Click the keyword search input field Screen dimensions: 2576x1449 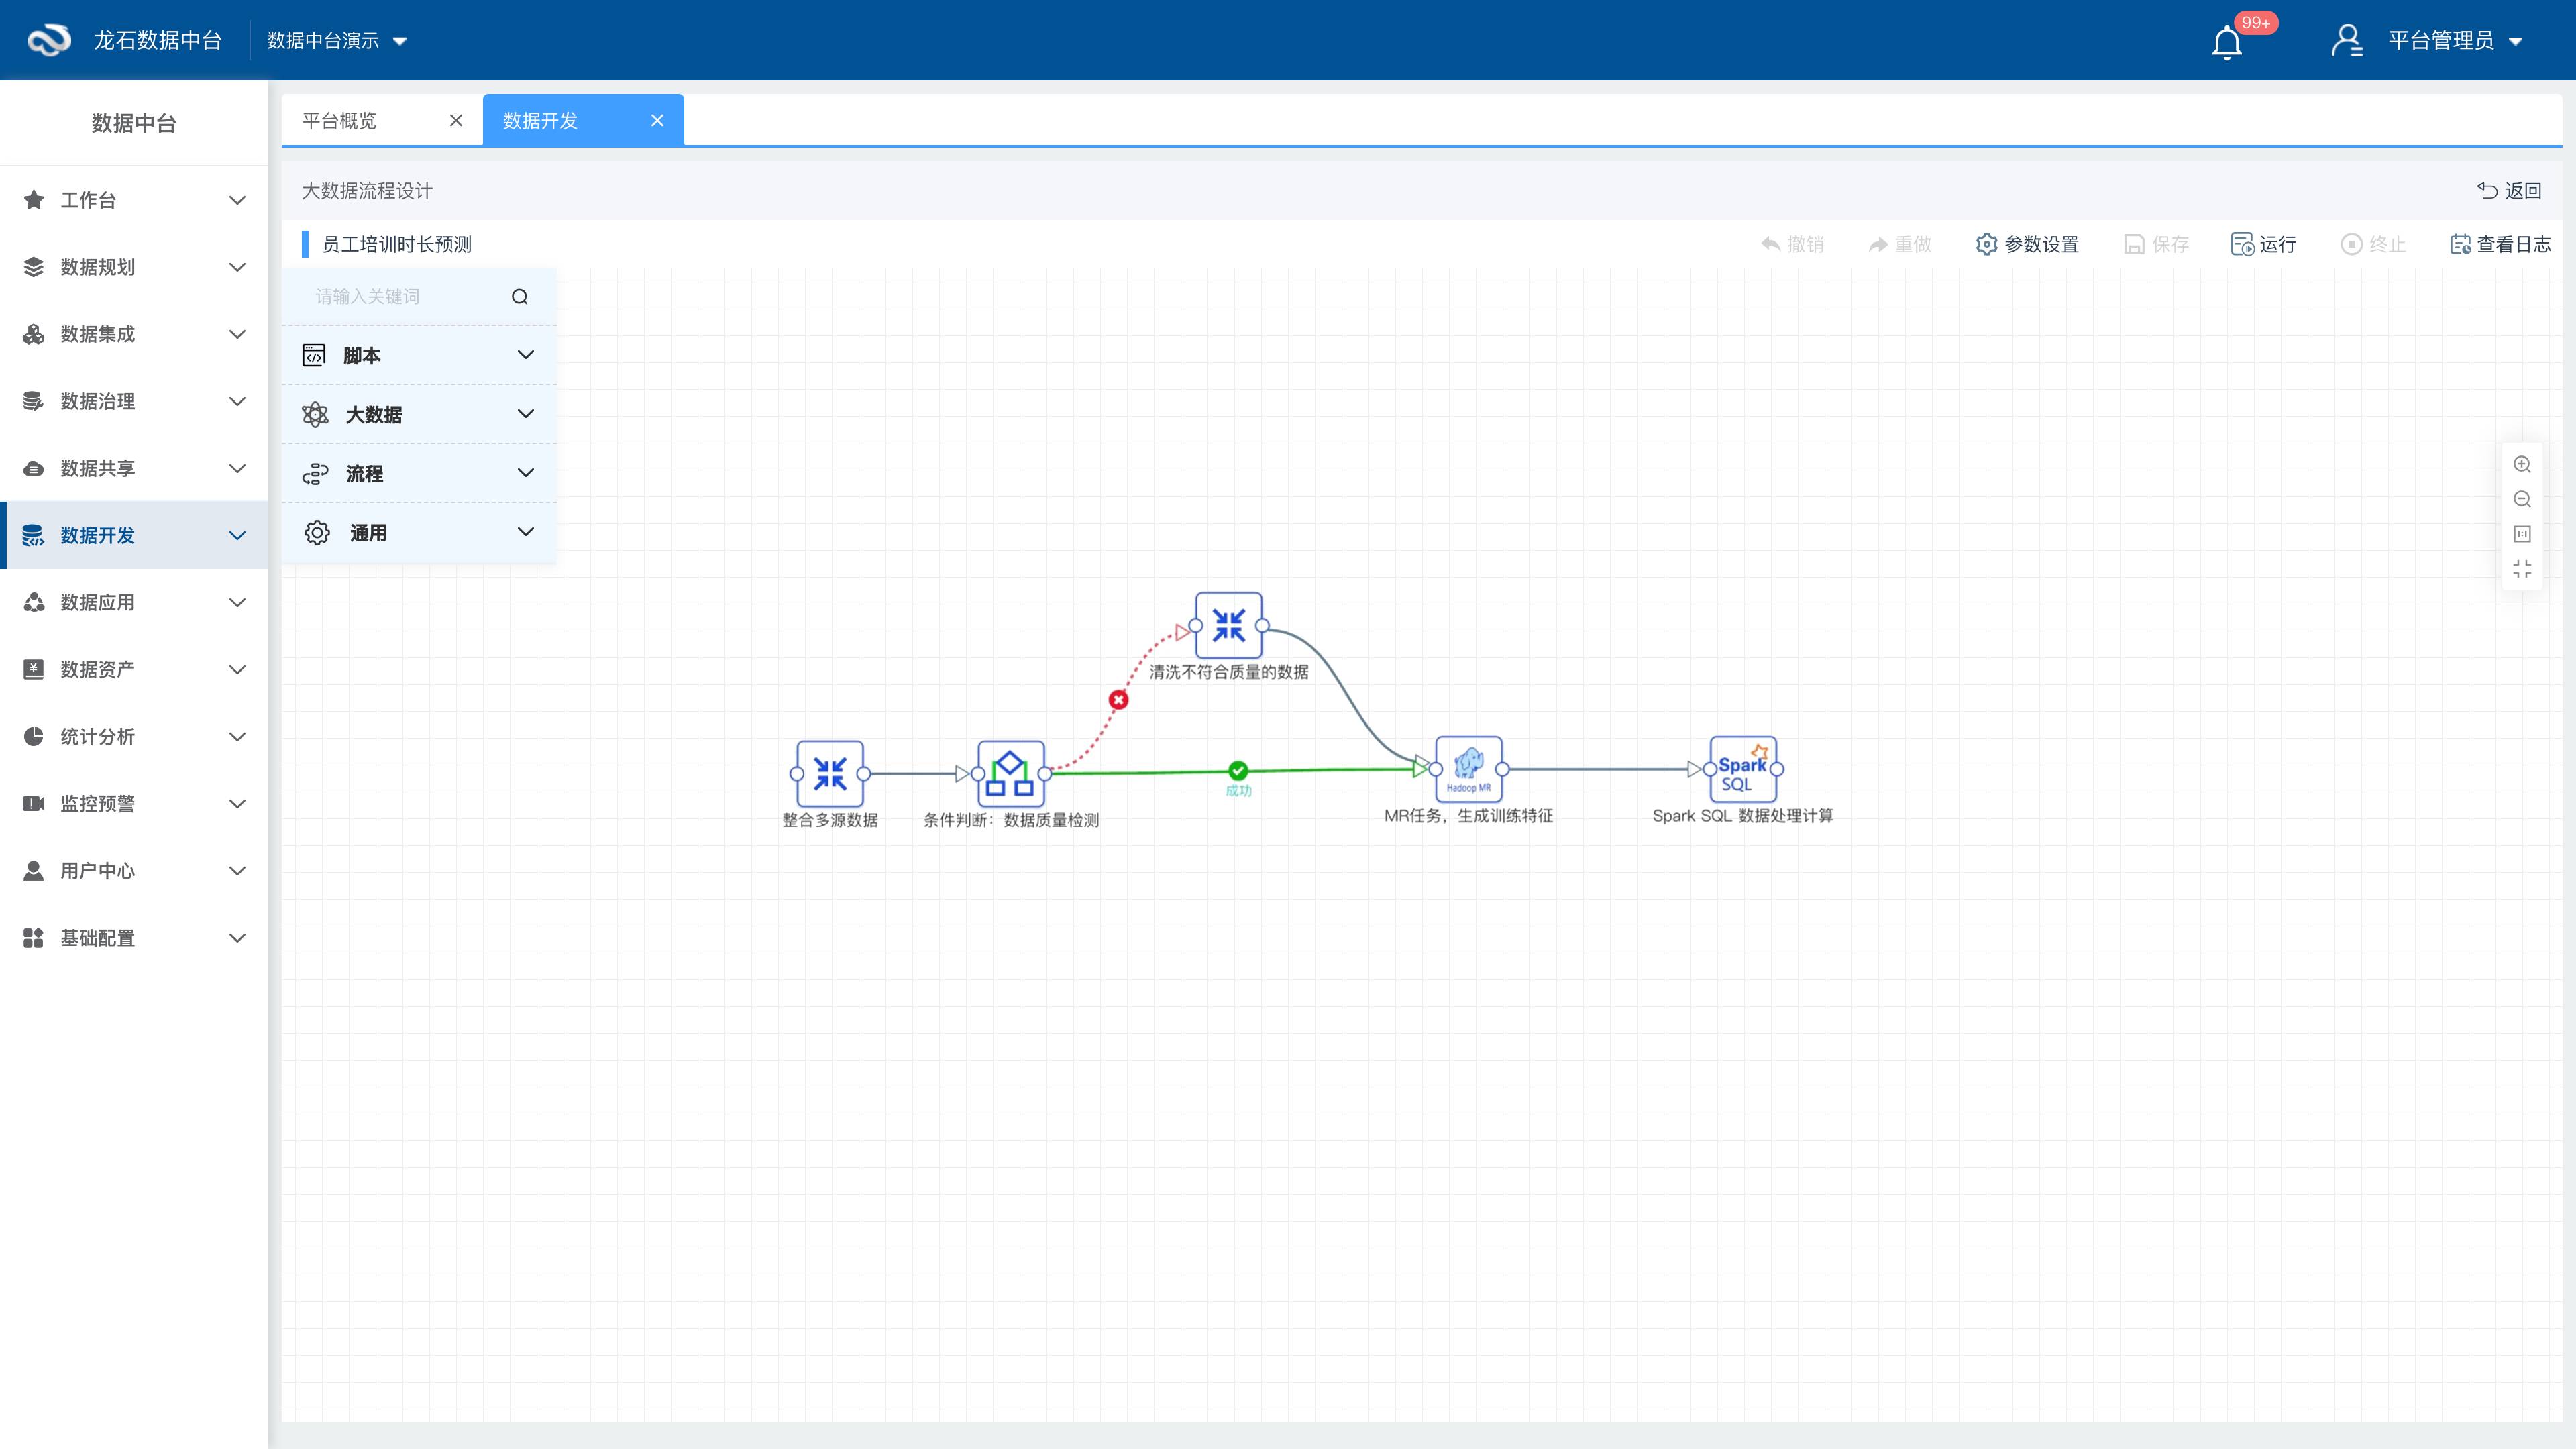tap(405, 296)
